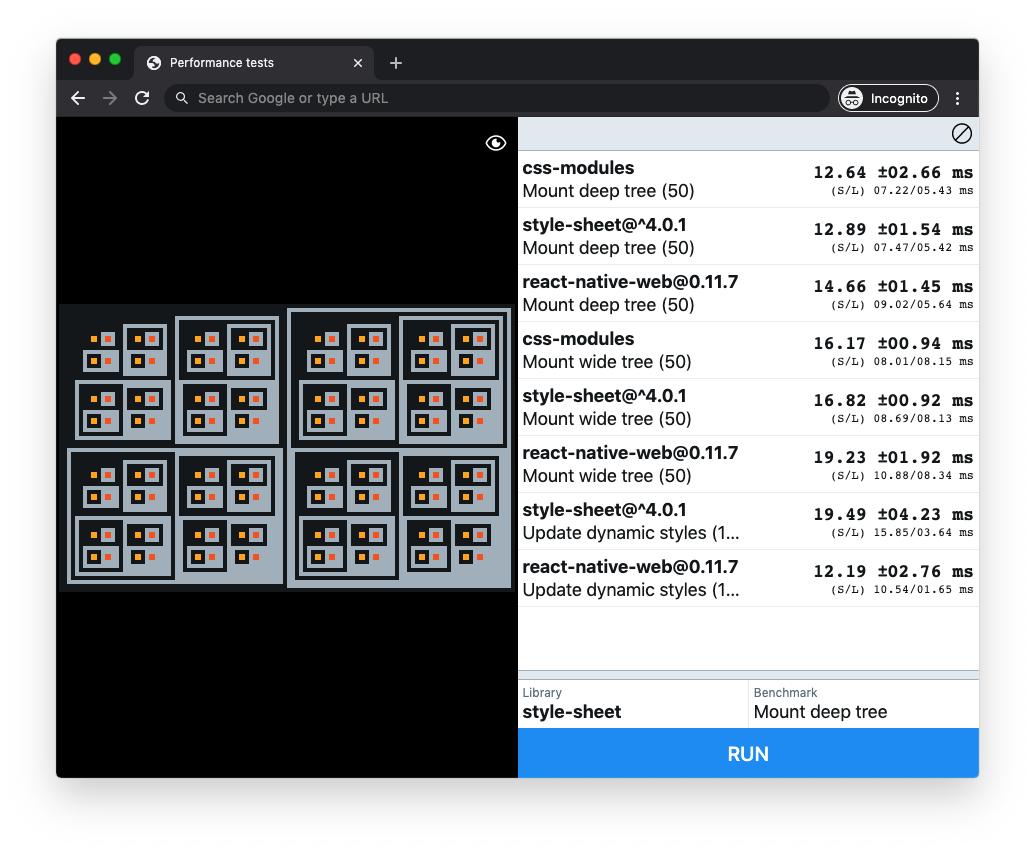Click the 19.23 ±01.92 ms timing value

pyautogui.click(x=893, y=457)
